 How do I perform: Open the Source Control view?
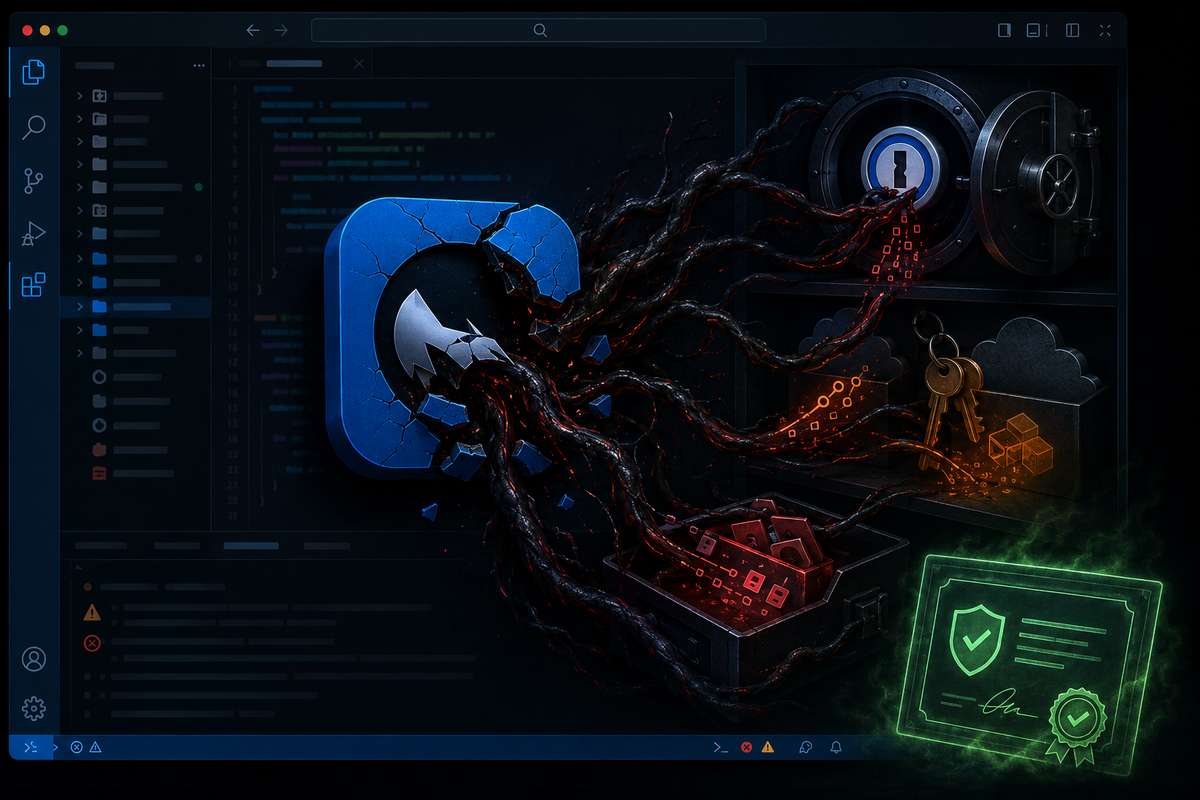coord(34,181)
